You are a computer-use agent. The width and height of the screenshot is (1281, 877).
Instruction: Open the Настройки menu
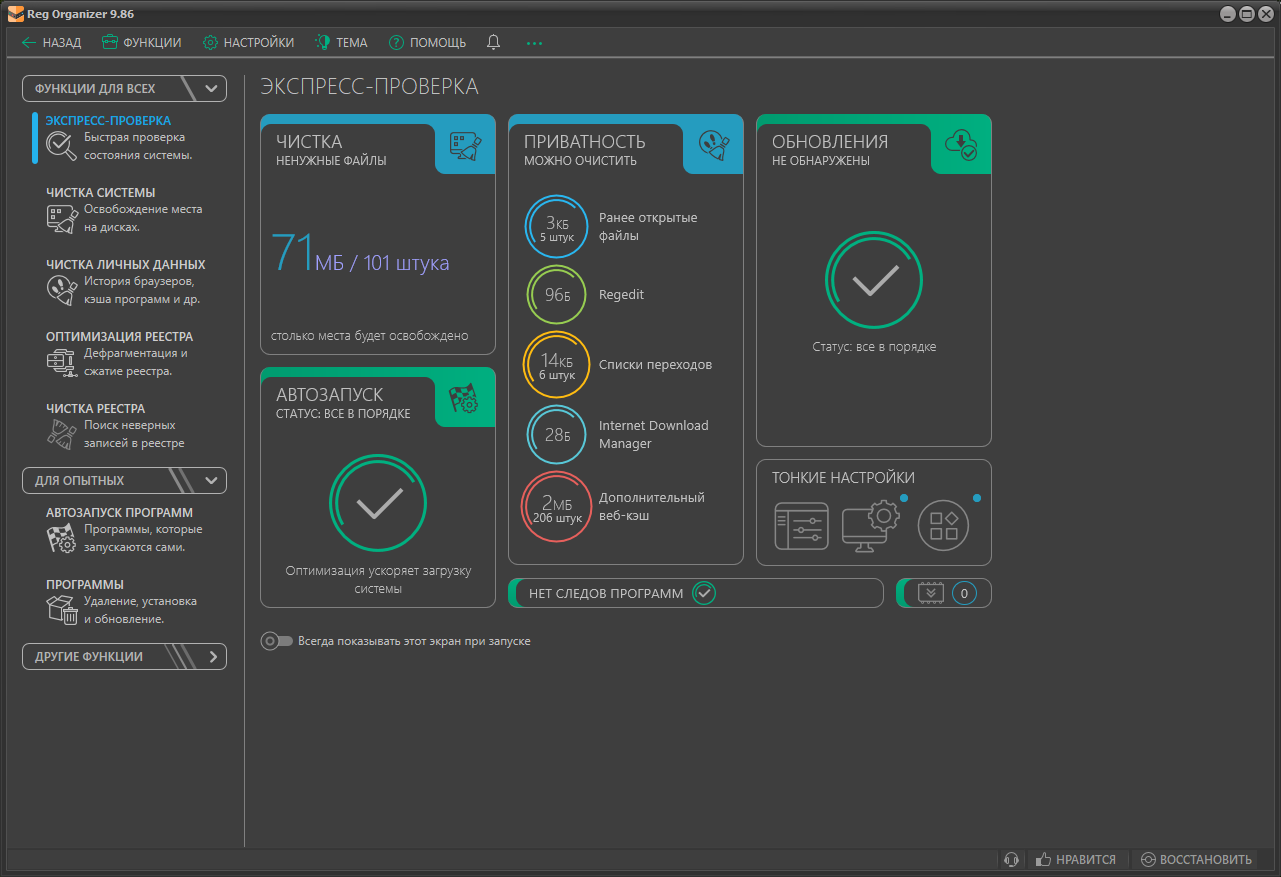click(248, 43)
